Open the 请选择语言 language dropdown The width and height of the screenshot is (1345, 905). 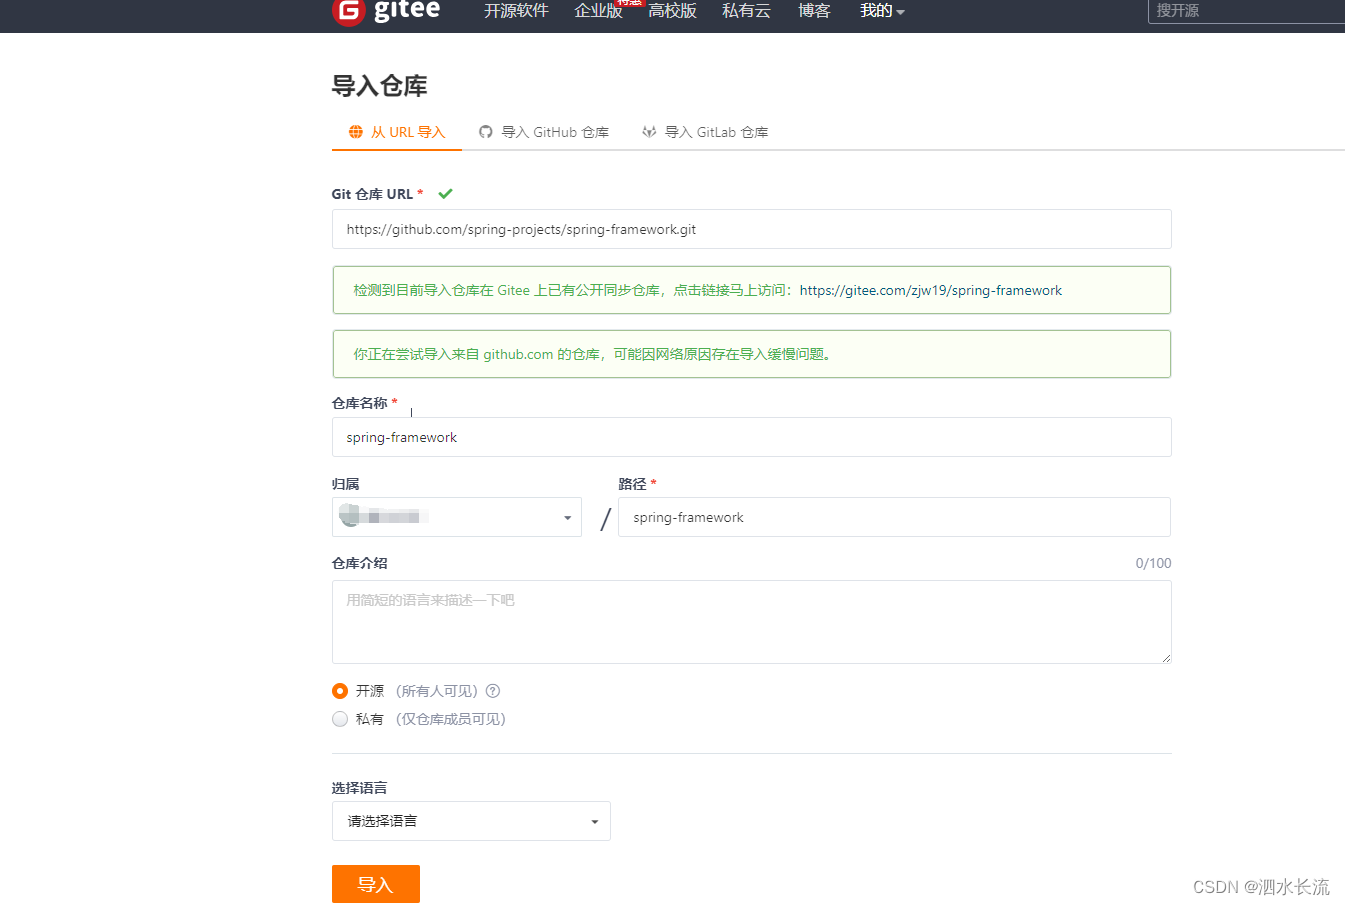(x=471, y=821)
